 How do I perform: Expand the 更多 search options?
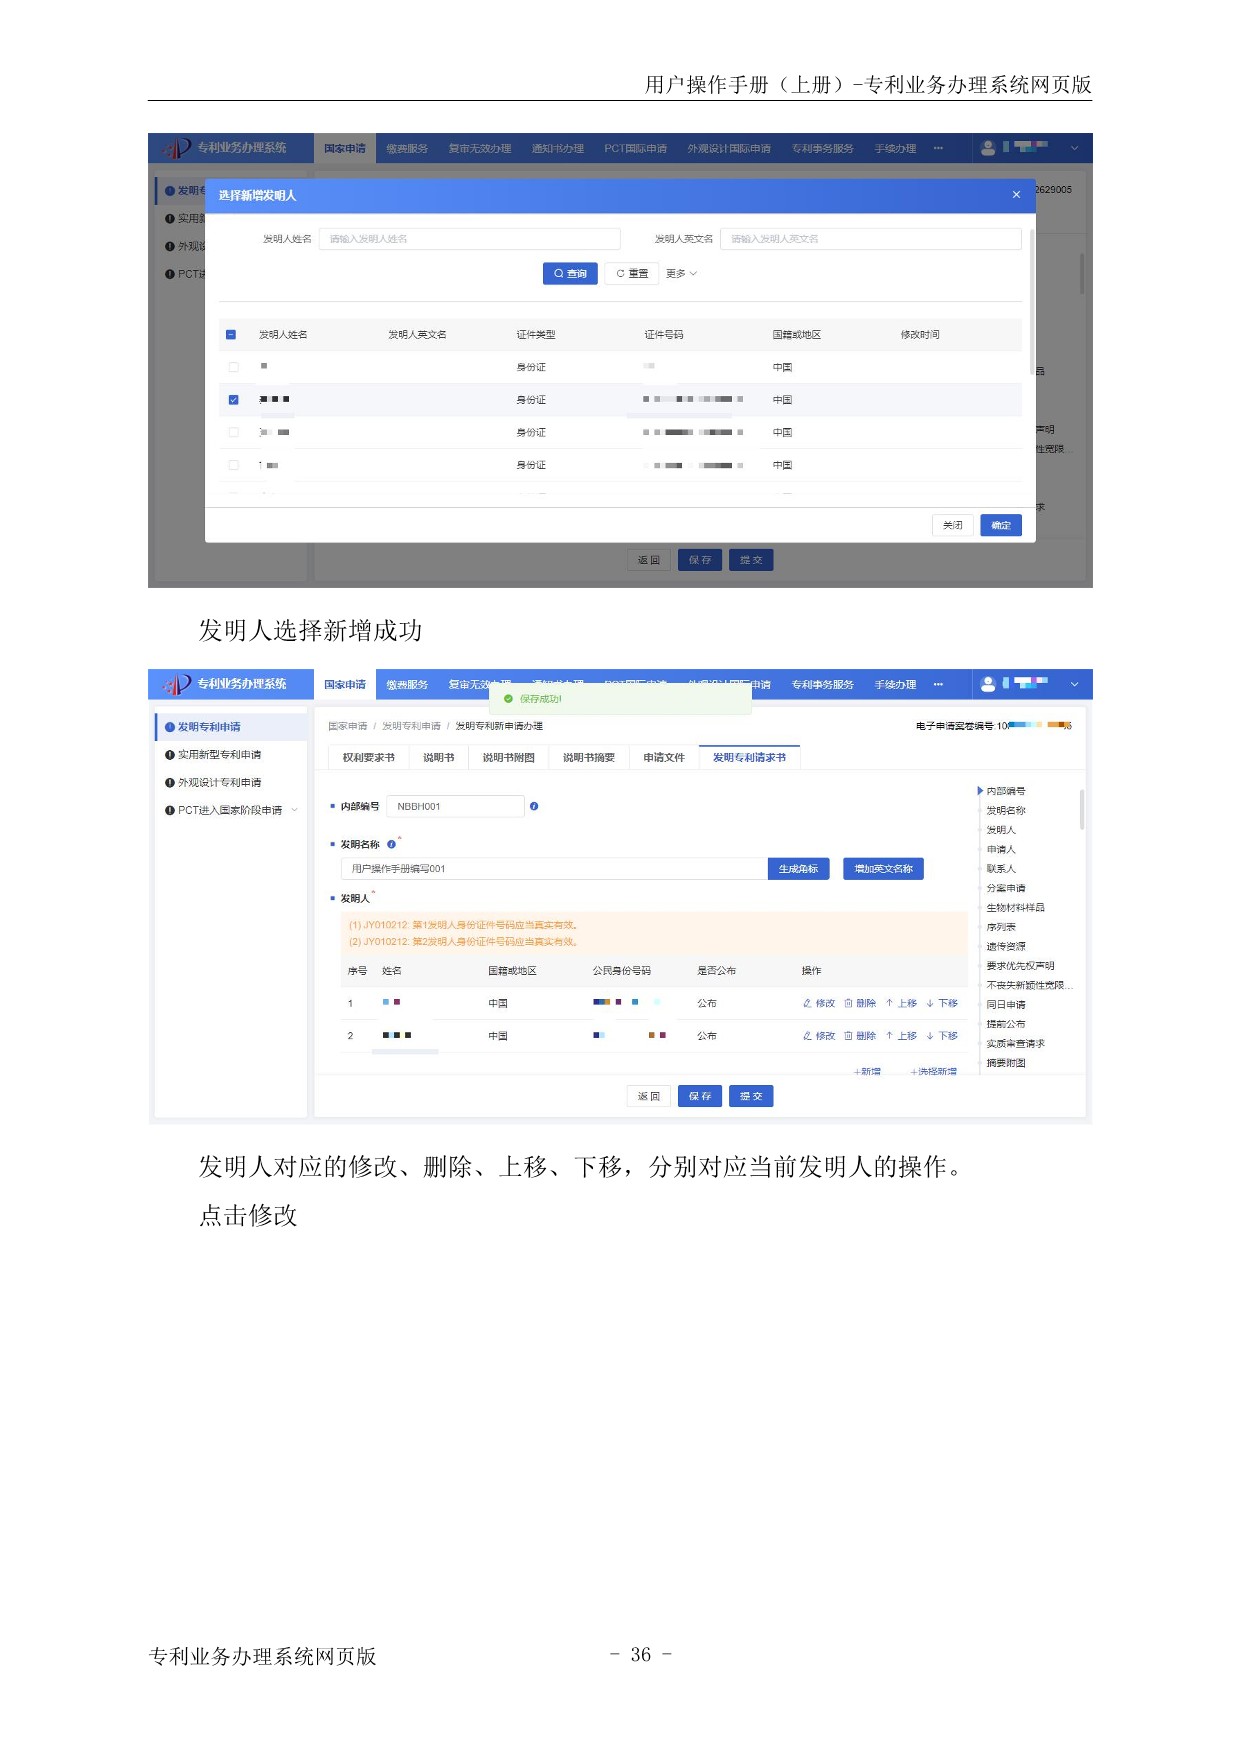point(681,274)
